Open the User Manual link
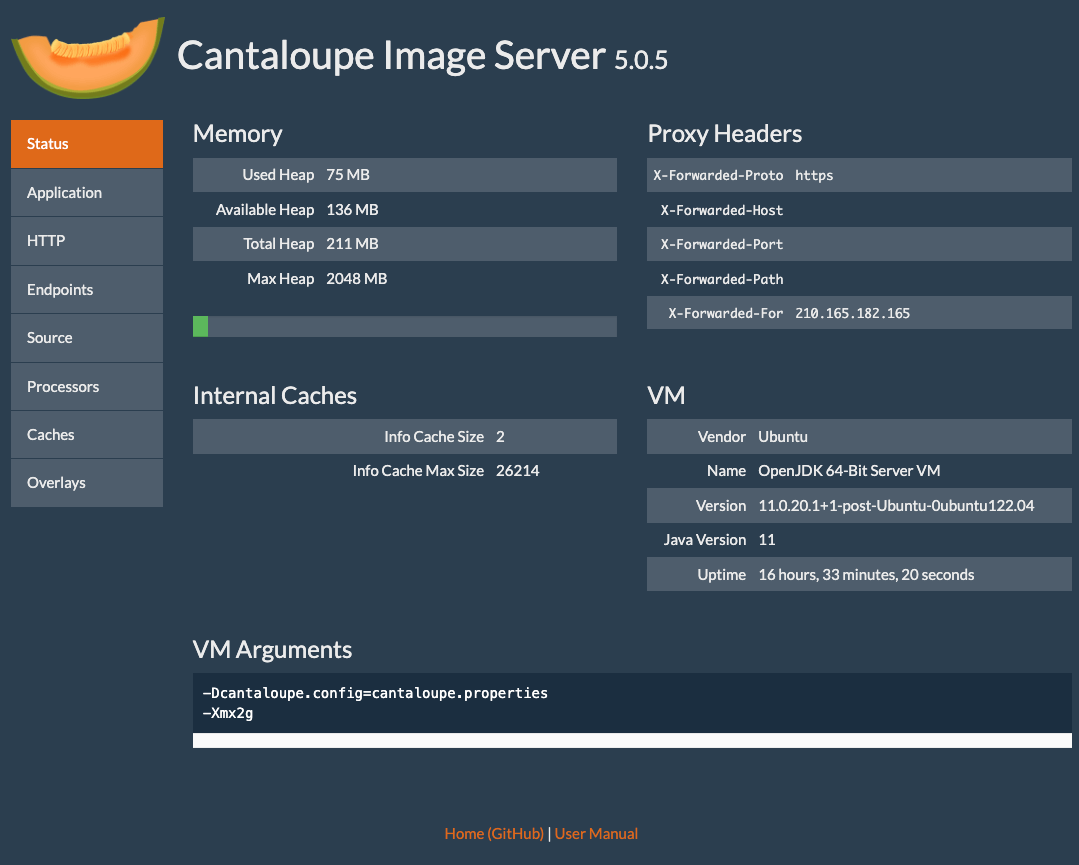The width and height of the screenshot is (1079, 865). [596, 833]
